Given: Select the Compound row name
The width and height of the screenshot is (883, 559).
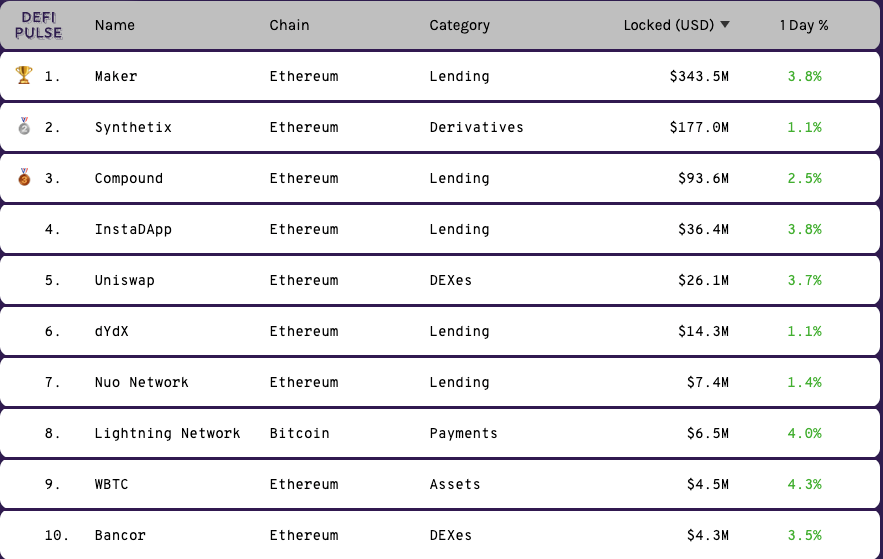Looking at the screenshot, I should click(128, 178).
